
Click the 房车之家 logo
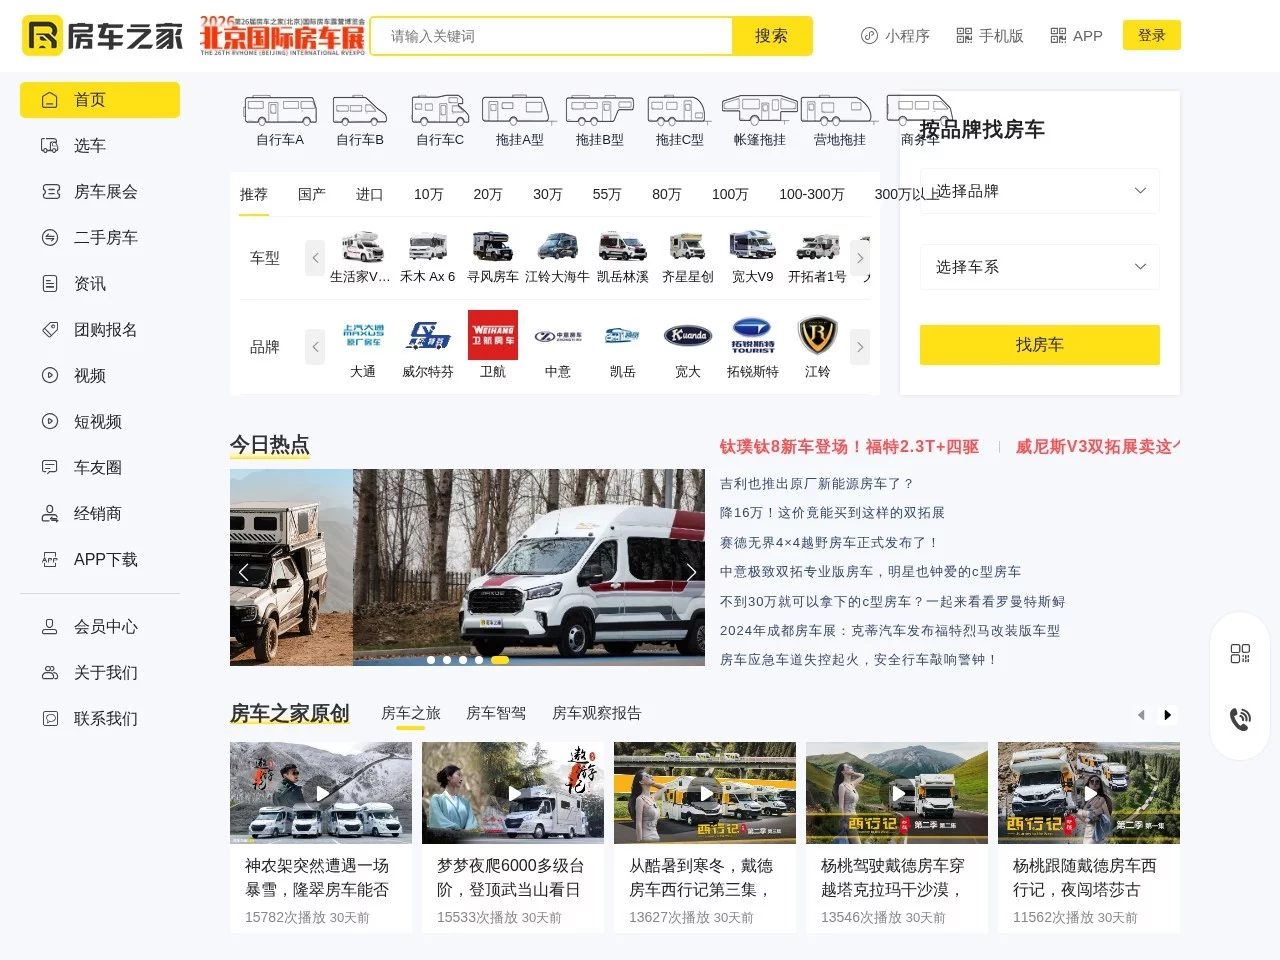[x=100, y=35]
